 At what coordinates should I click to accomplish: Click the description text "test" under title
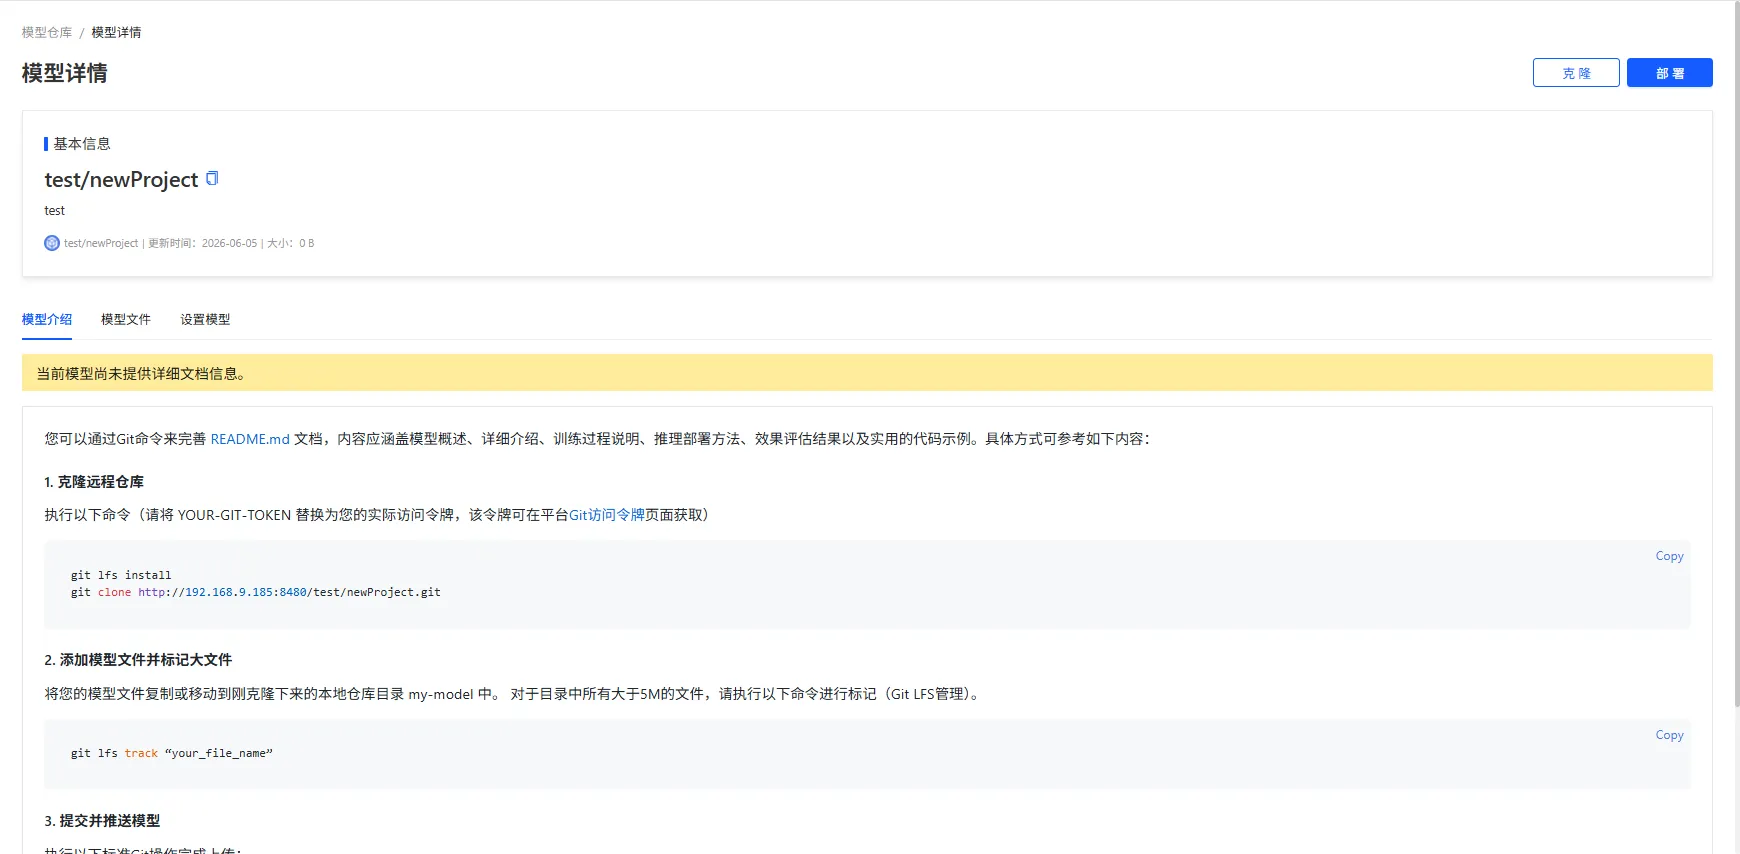click(55, 211)
